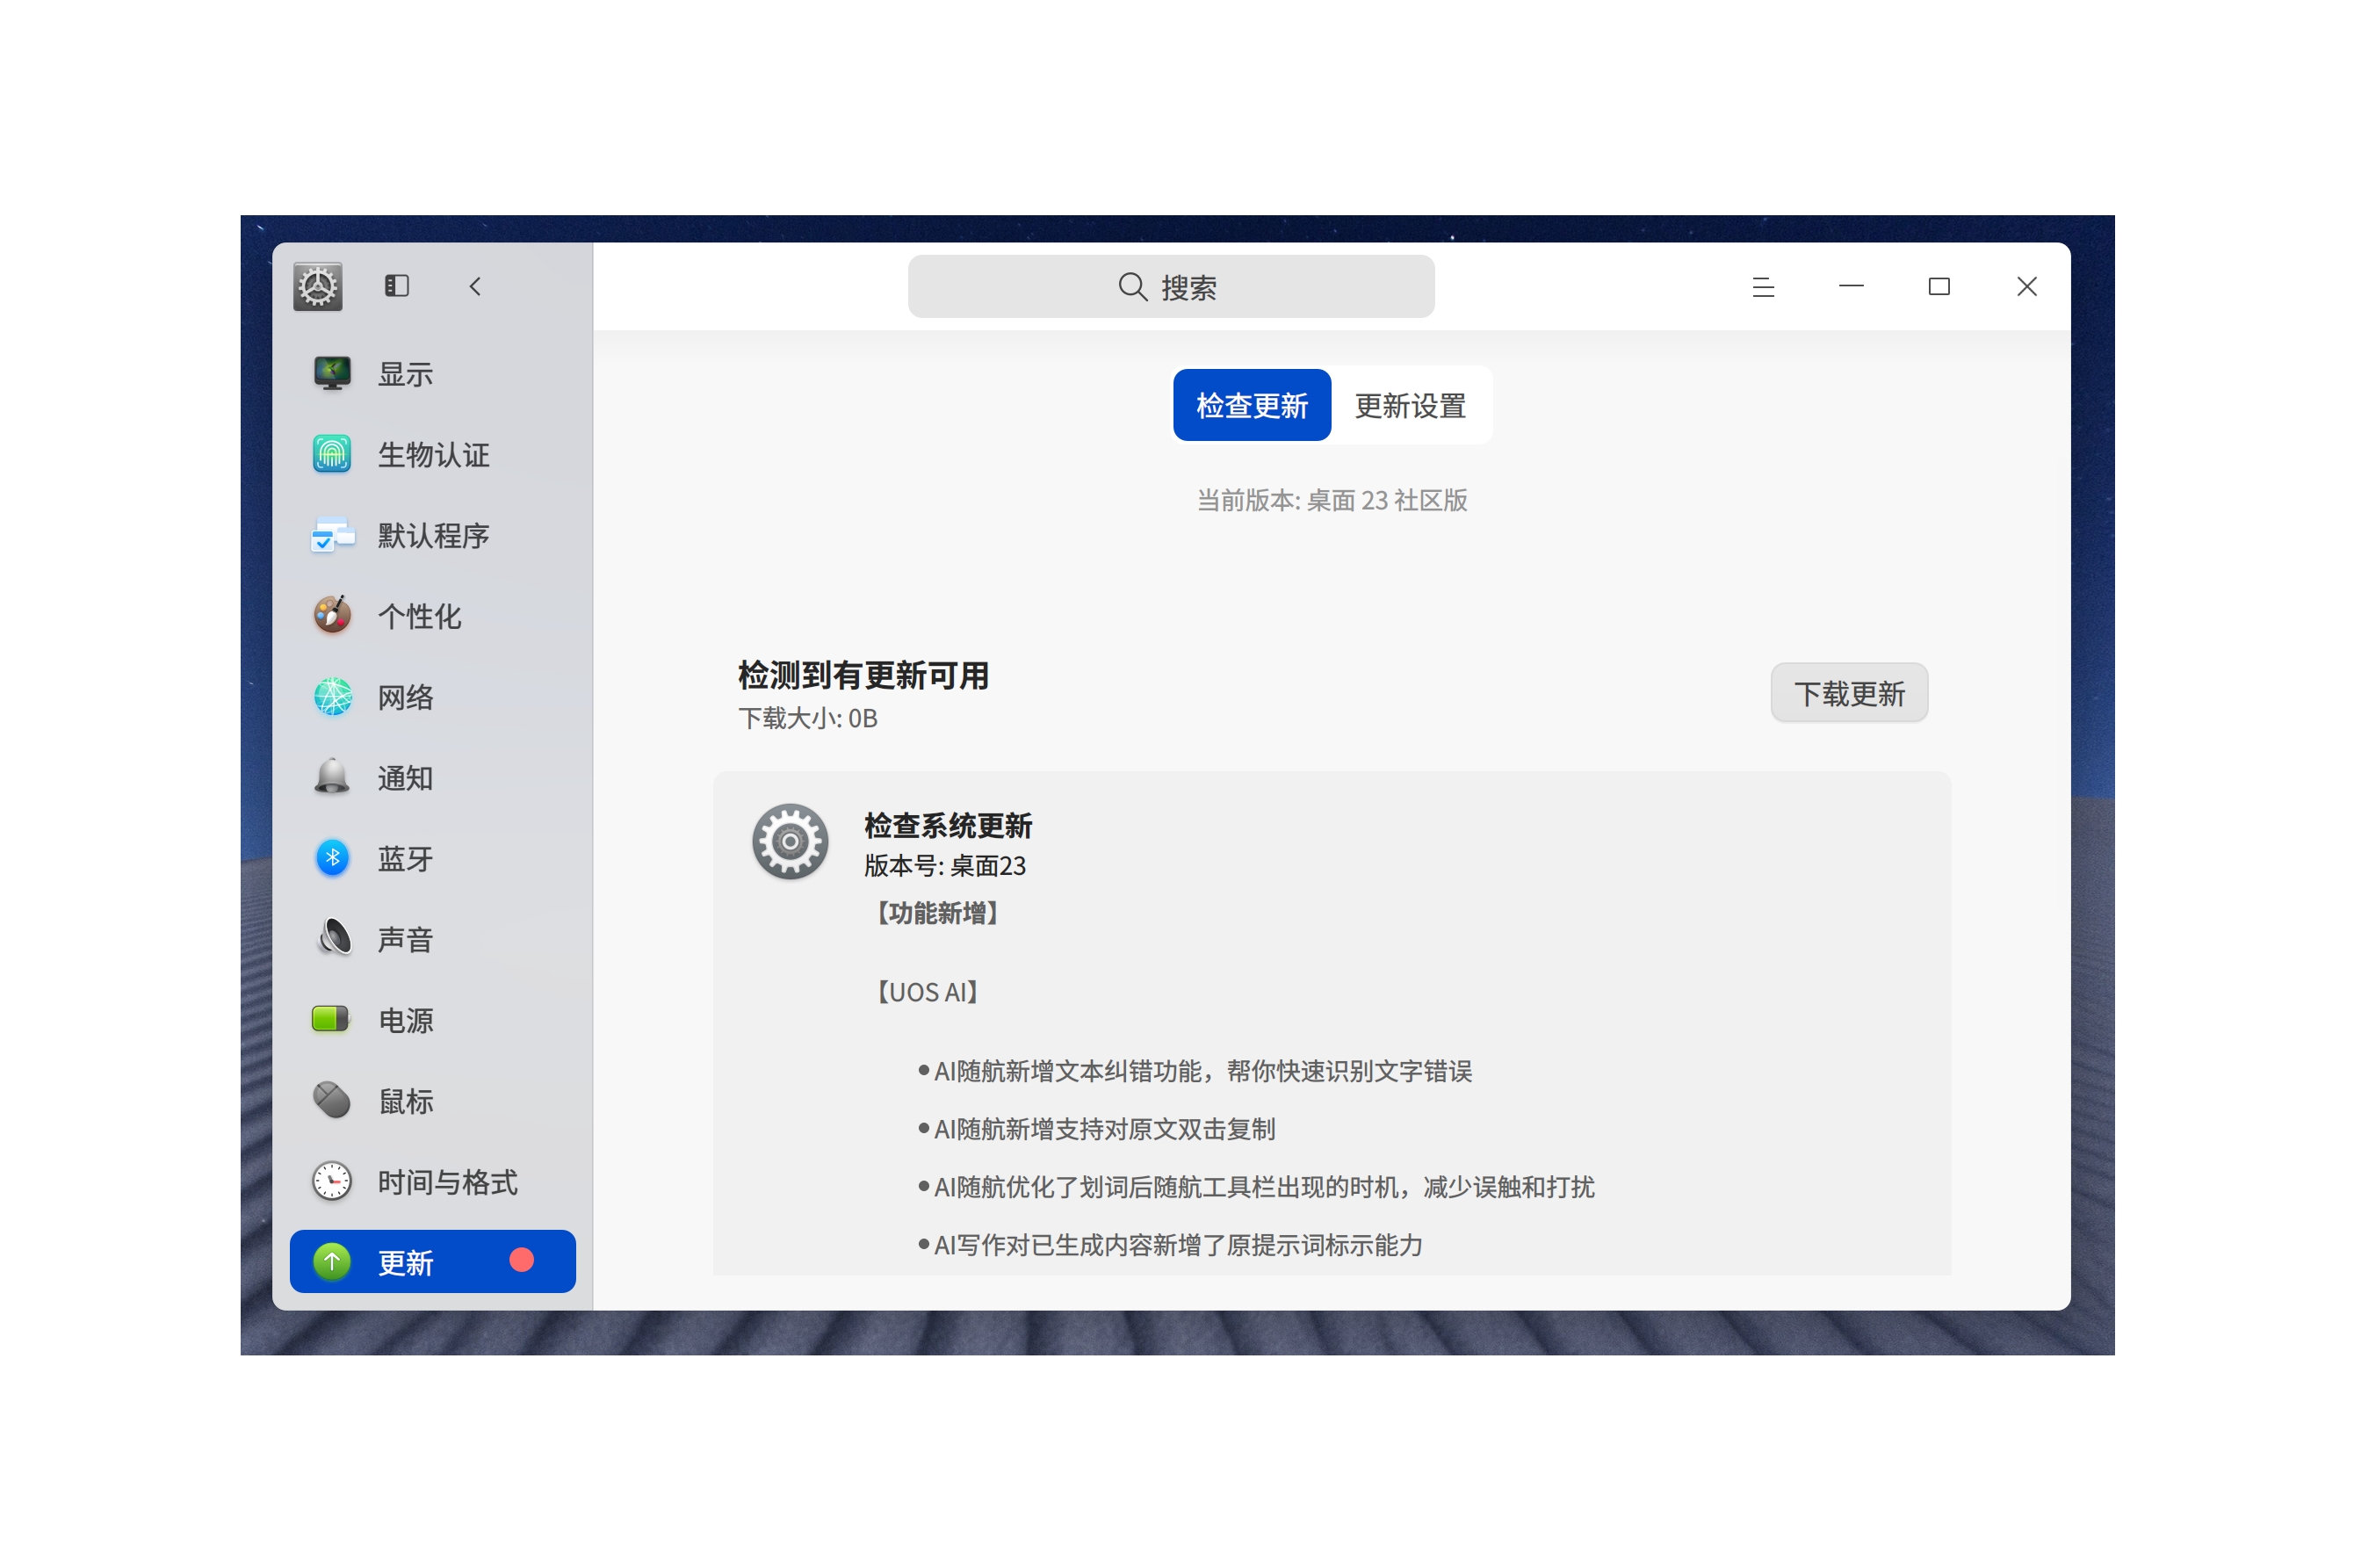Click the bell icon for 通知
The image size is (2354, 1568).
tap(331, 777)
